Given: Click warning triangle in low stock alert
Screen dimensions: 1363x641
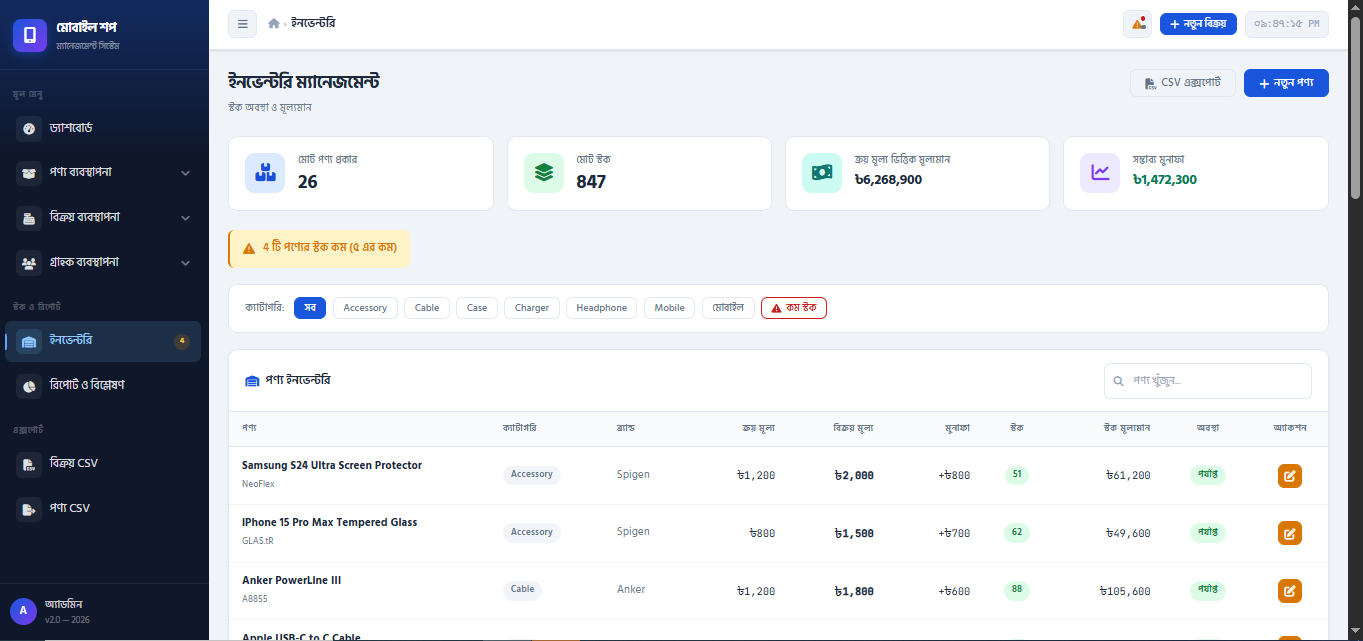Looking at the screenshot, I should [249, 248].
